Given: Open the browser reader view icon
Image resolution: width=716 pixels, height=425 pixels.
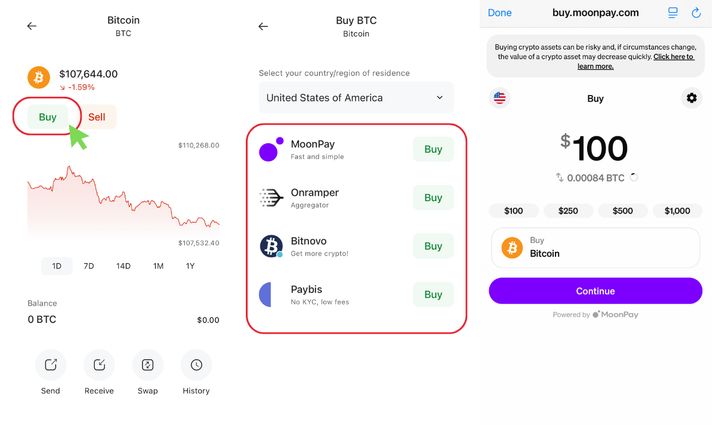Looking at the screenshot, I should coord(673,12).
